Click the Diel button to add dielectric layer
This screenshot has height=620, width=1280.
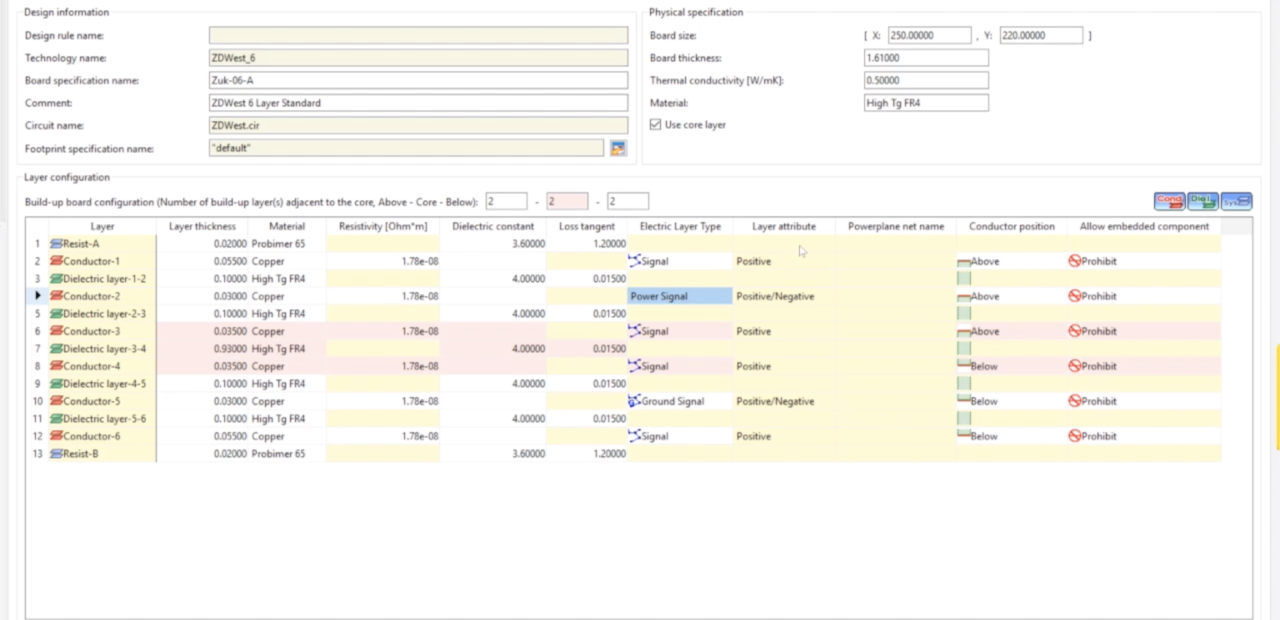(x=1202, y=201)
